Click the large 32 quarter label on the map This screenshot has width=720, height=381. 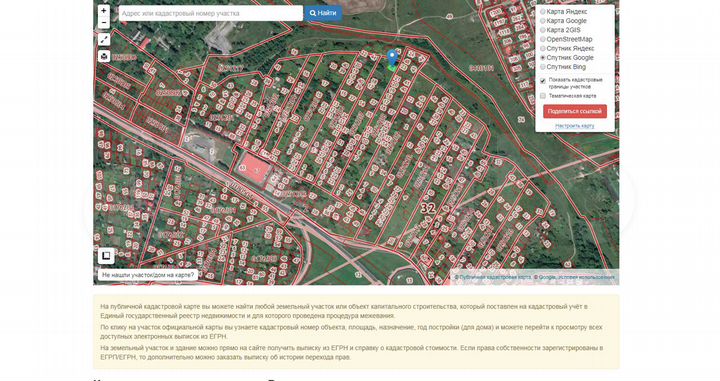pos(428,207)
